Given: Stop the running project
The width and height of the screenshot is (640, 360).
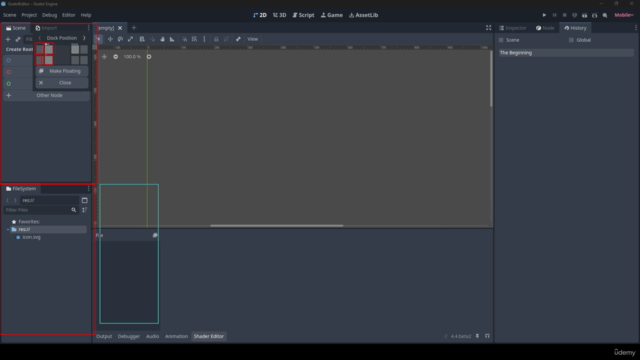Looking at the screenshot, I should pos(564,15).
